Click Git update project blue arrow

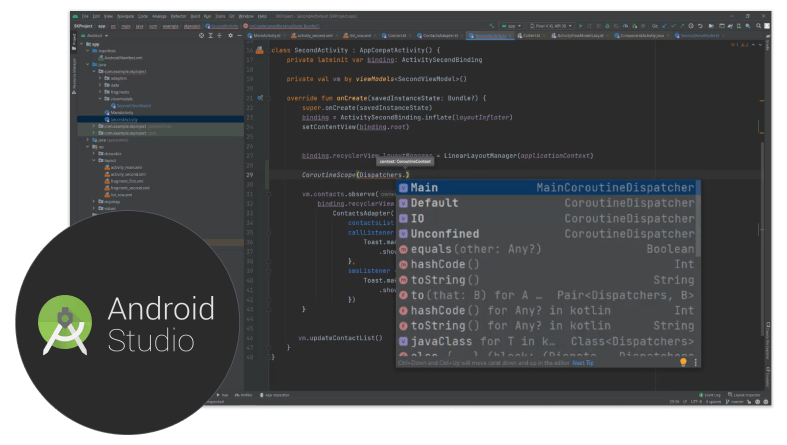pos(665,26)
